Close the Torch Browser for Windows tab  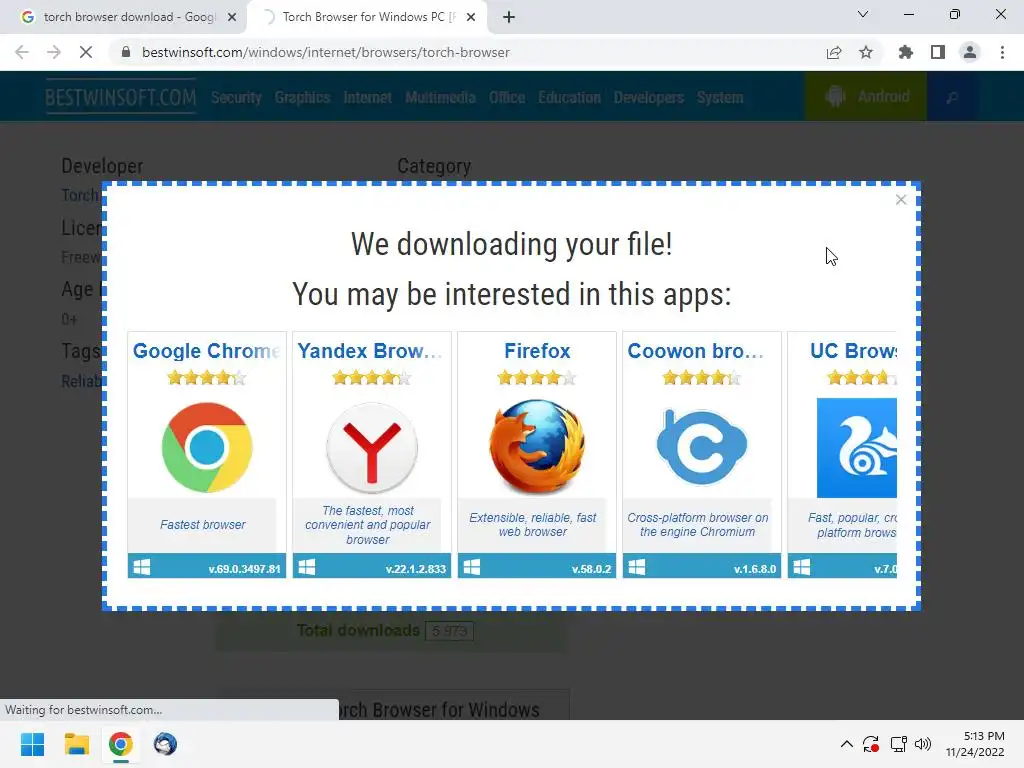(471, 18)
